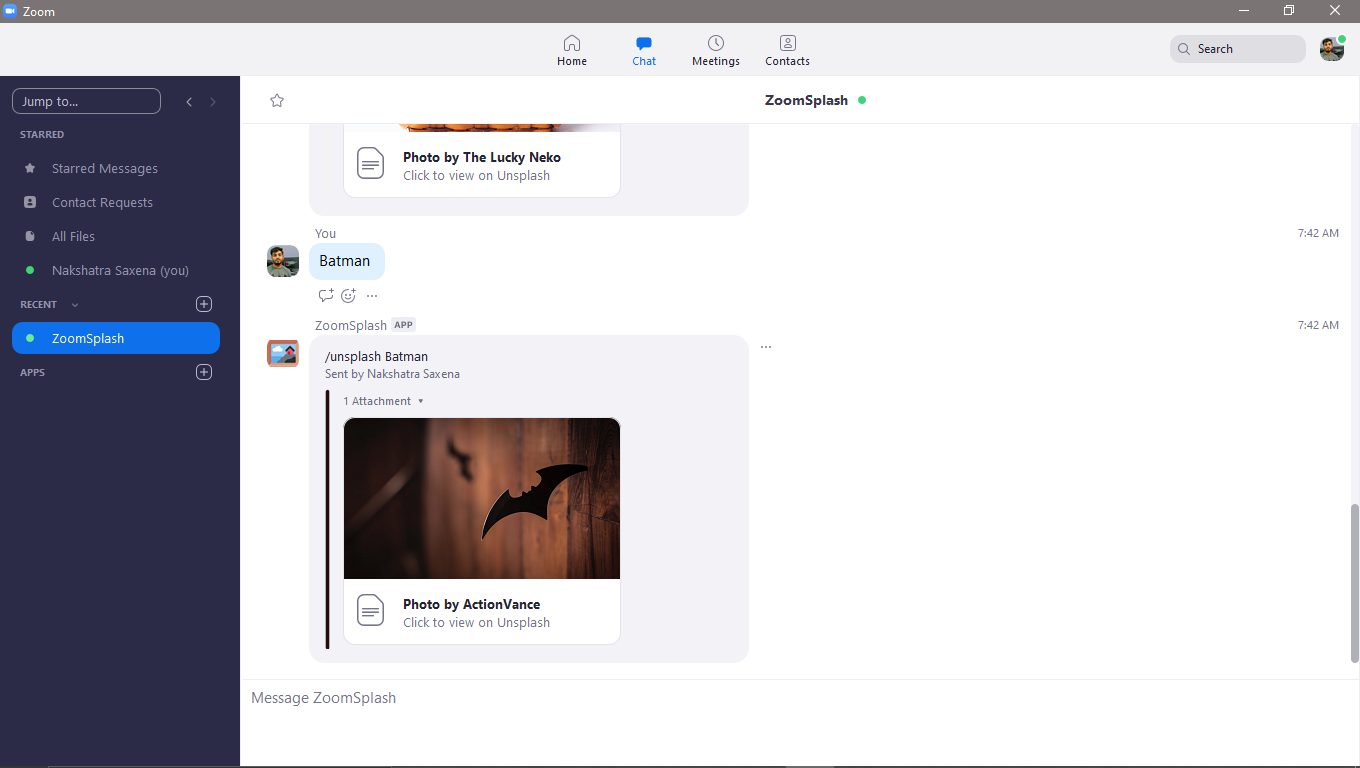The image size is (1360, 768).
Task: Star the ZoomSplash conversation
Action: (277, 100)
